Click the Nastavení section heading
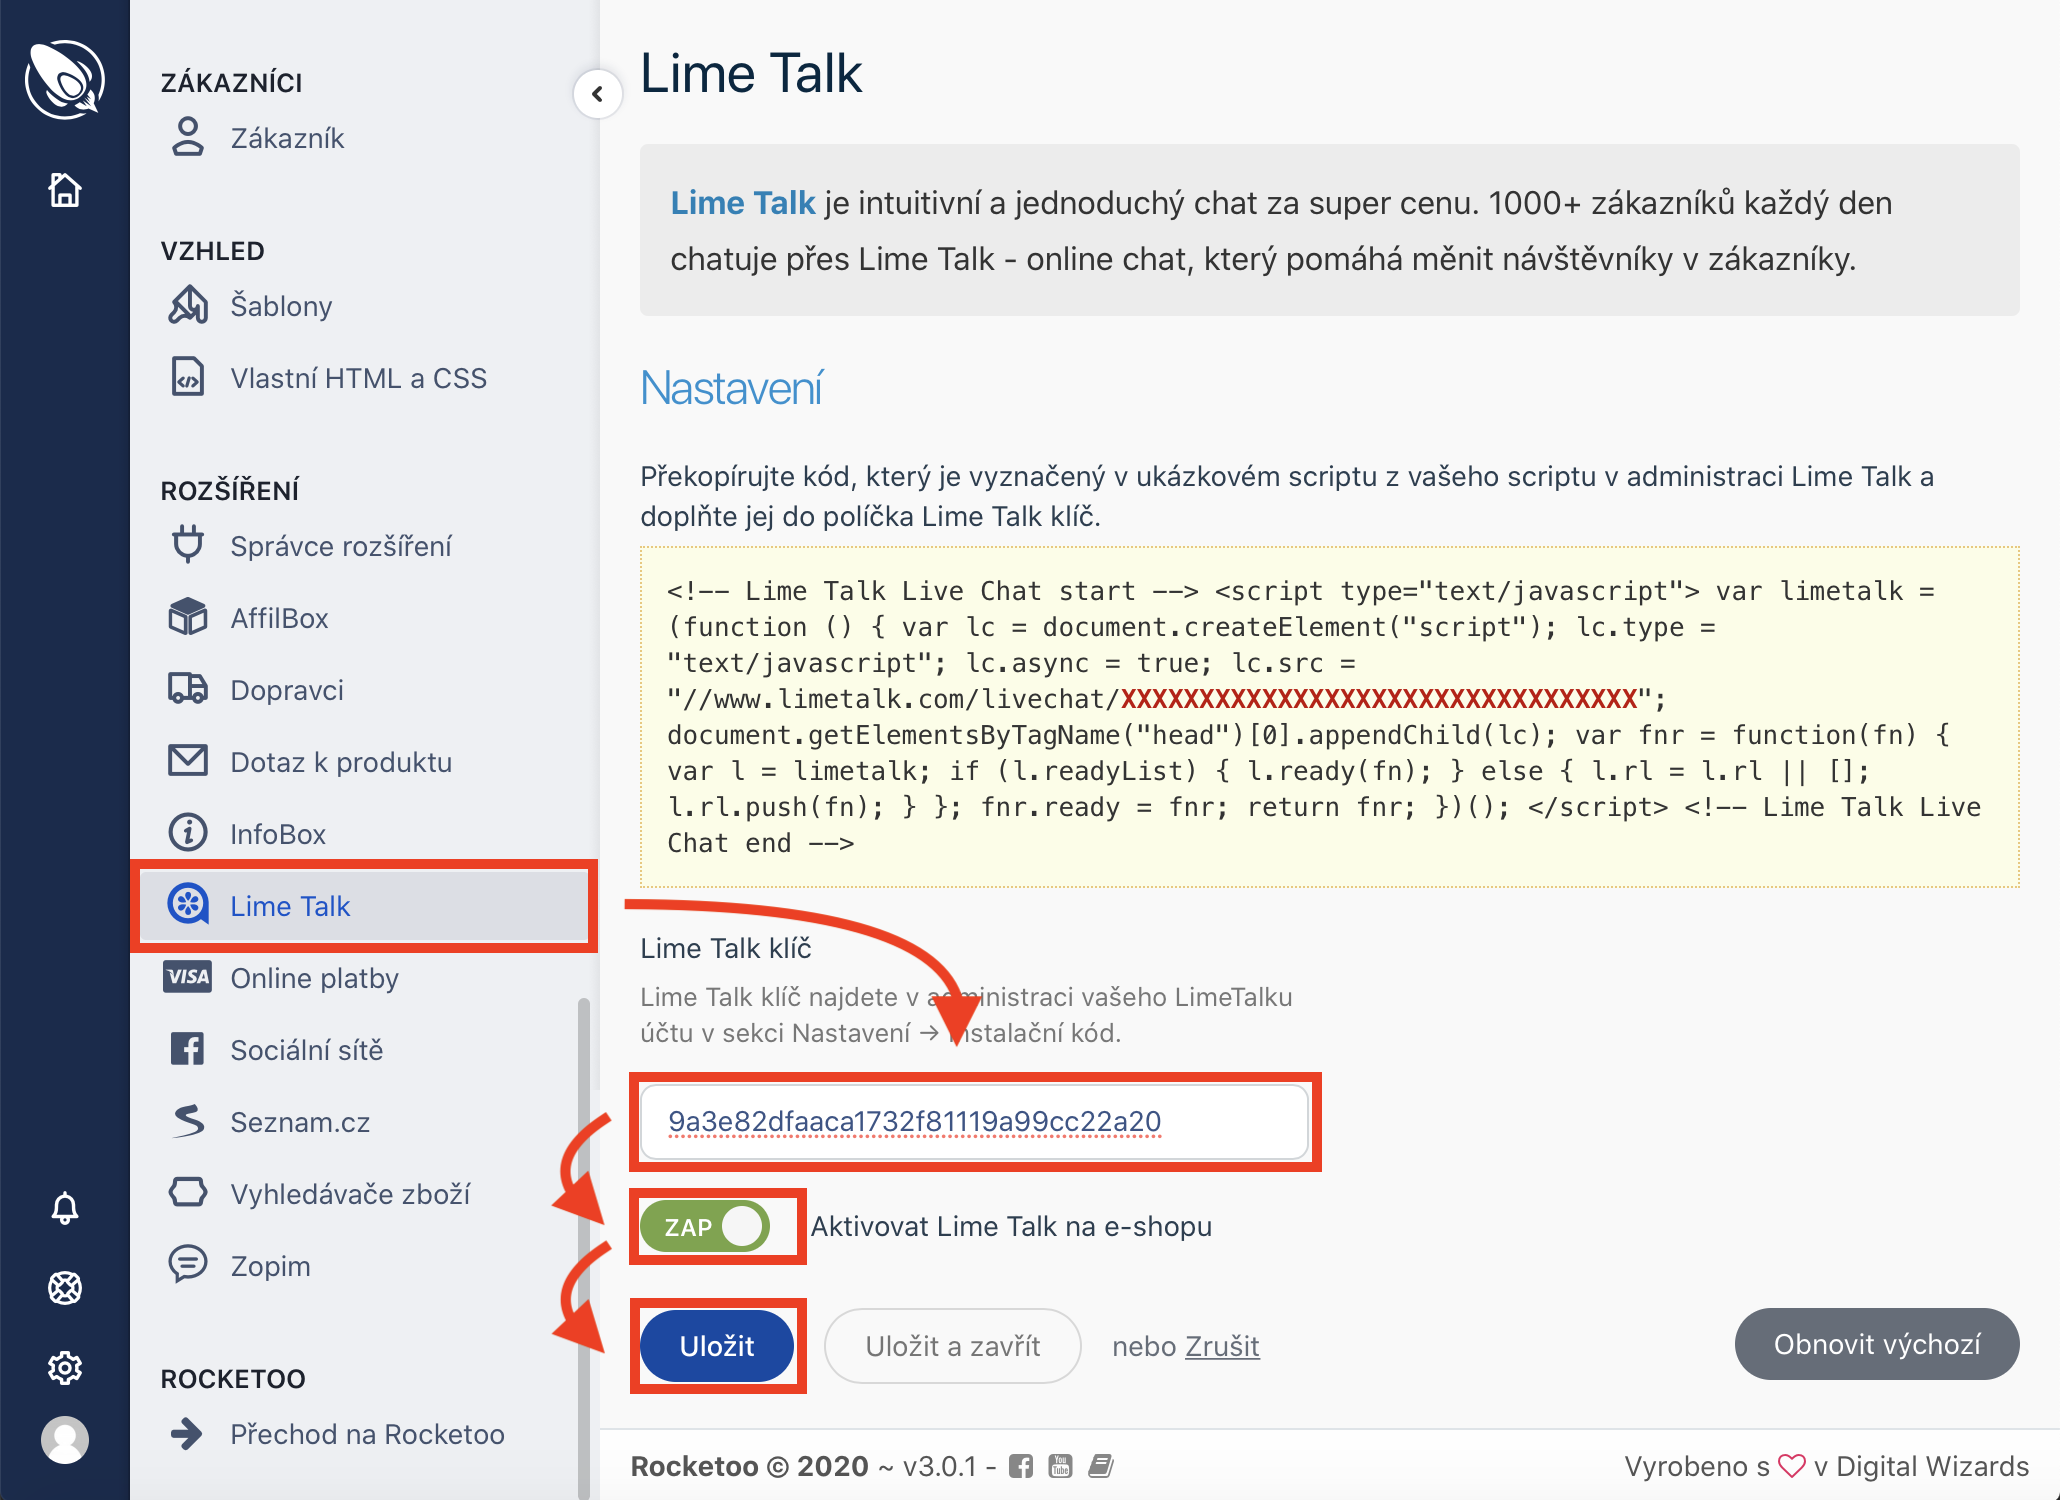 coord(731,388)
